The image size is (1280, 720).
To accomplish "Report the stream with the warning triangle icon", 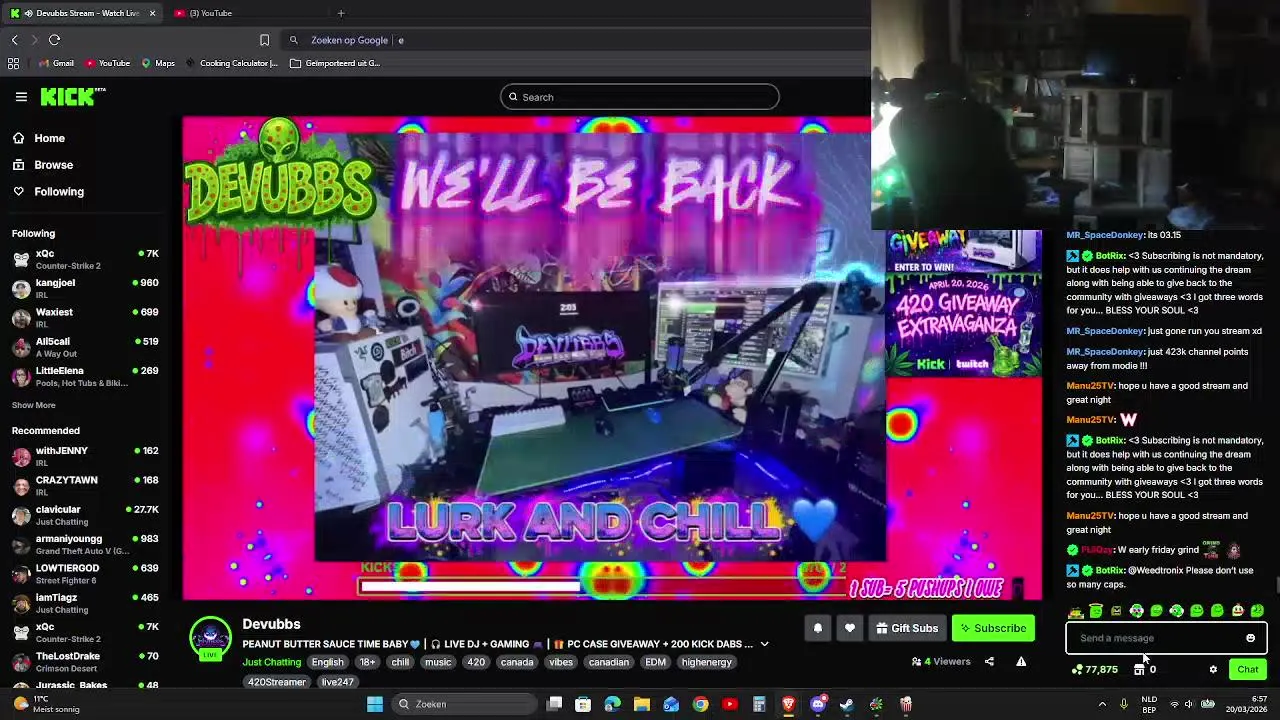I will (x=1021, y=661).
